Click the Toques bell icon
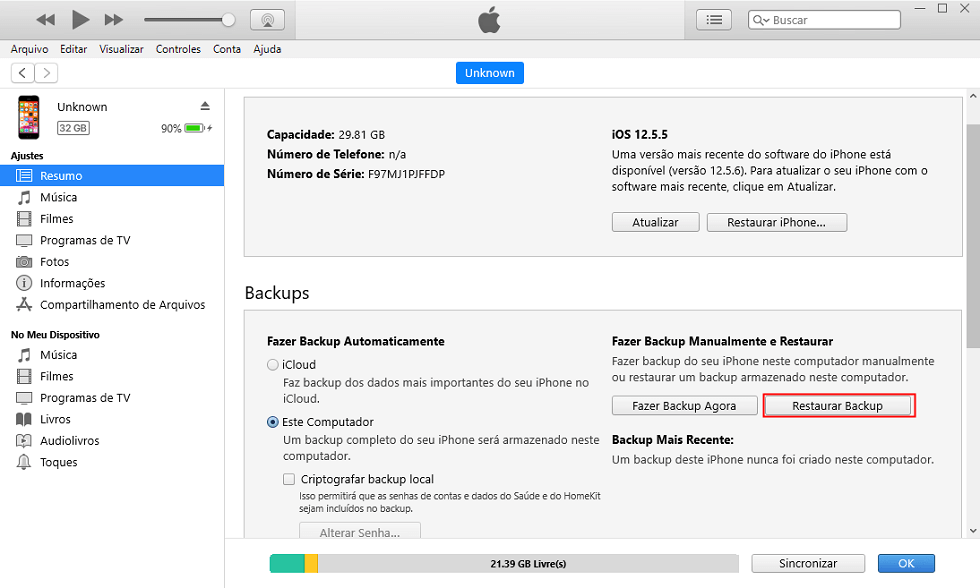The width and height of the screenshot is (980, 588). pyautogui.click(x=24, y=462)
